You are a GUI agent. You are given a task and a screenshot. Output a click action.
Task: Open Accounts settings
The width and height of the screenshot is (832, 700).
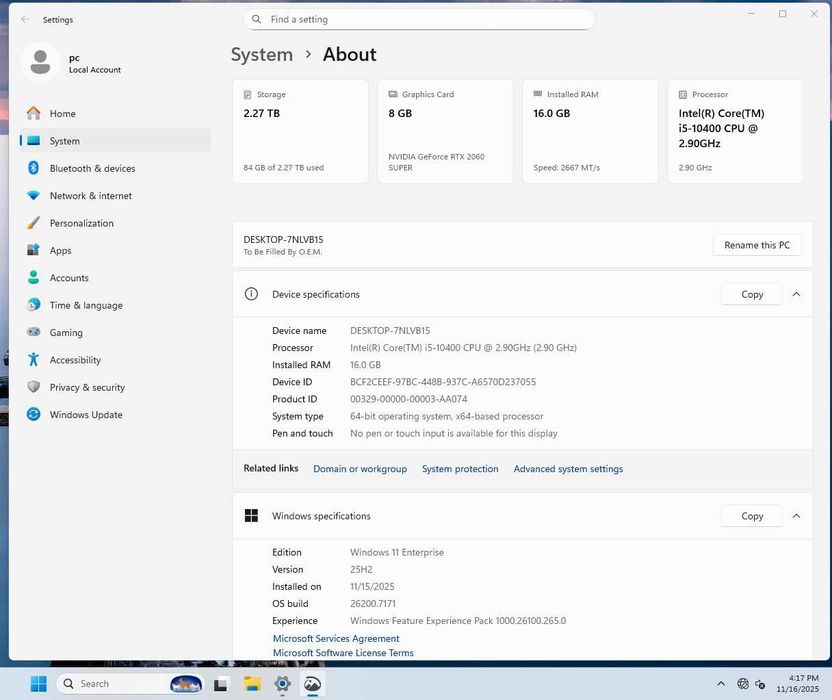click(115, 278)
